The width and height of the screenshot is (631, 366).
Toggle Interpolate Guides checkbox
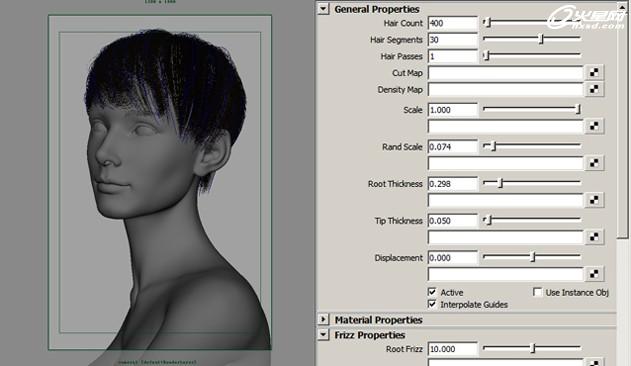(x=432, y=304)
